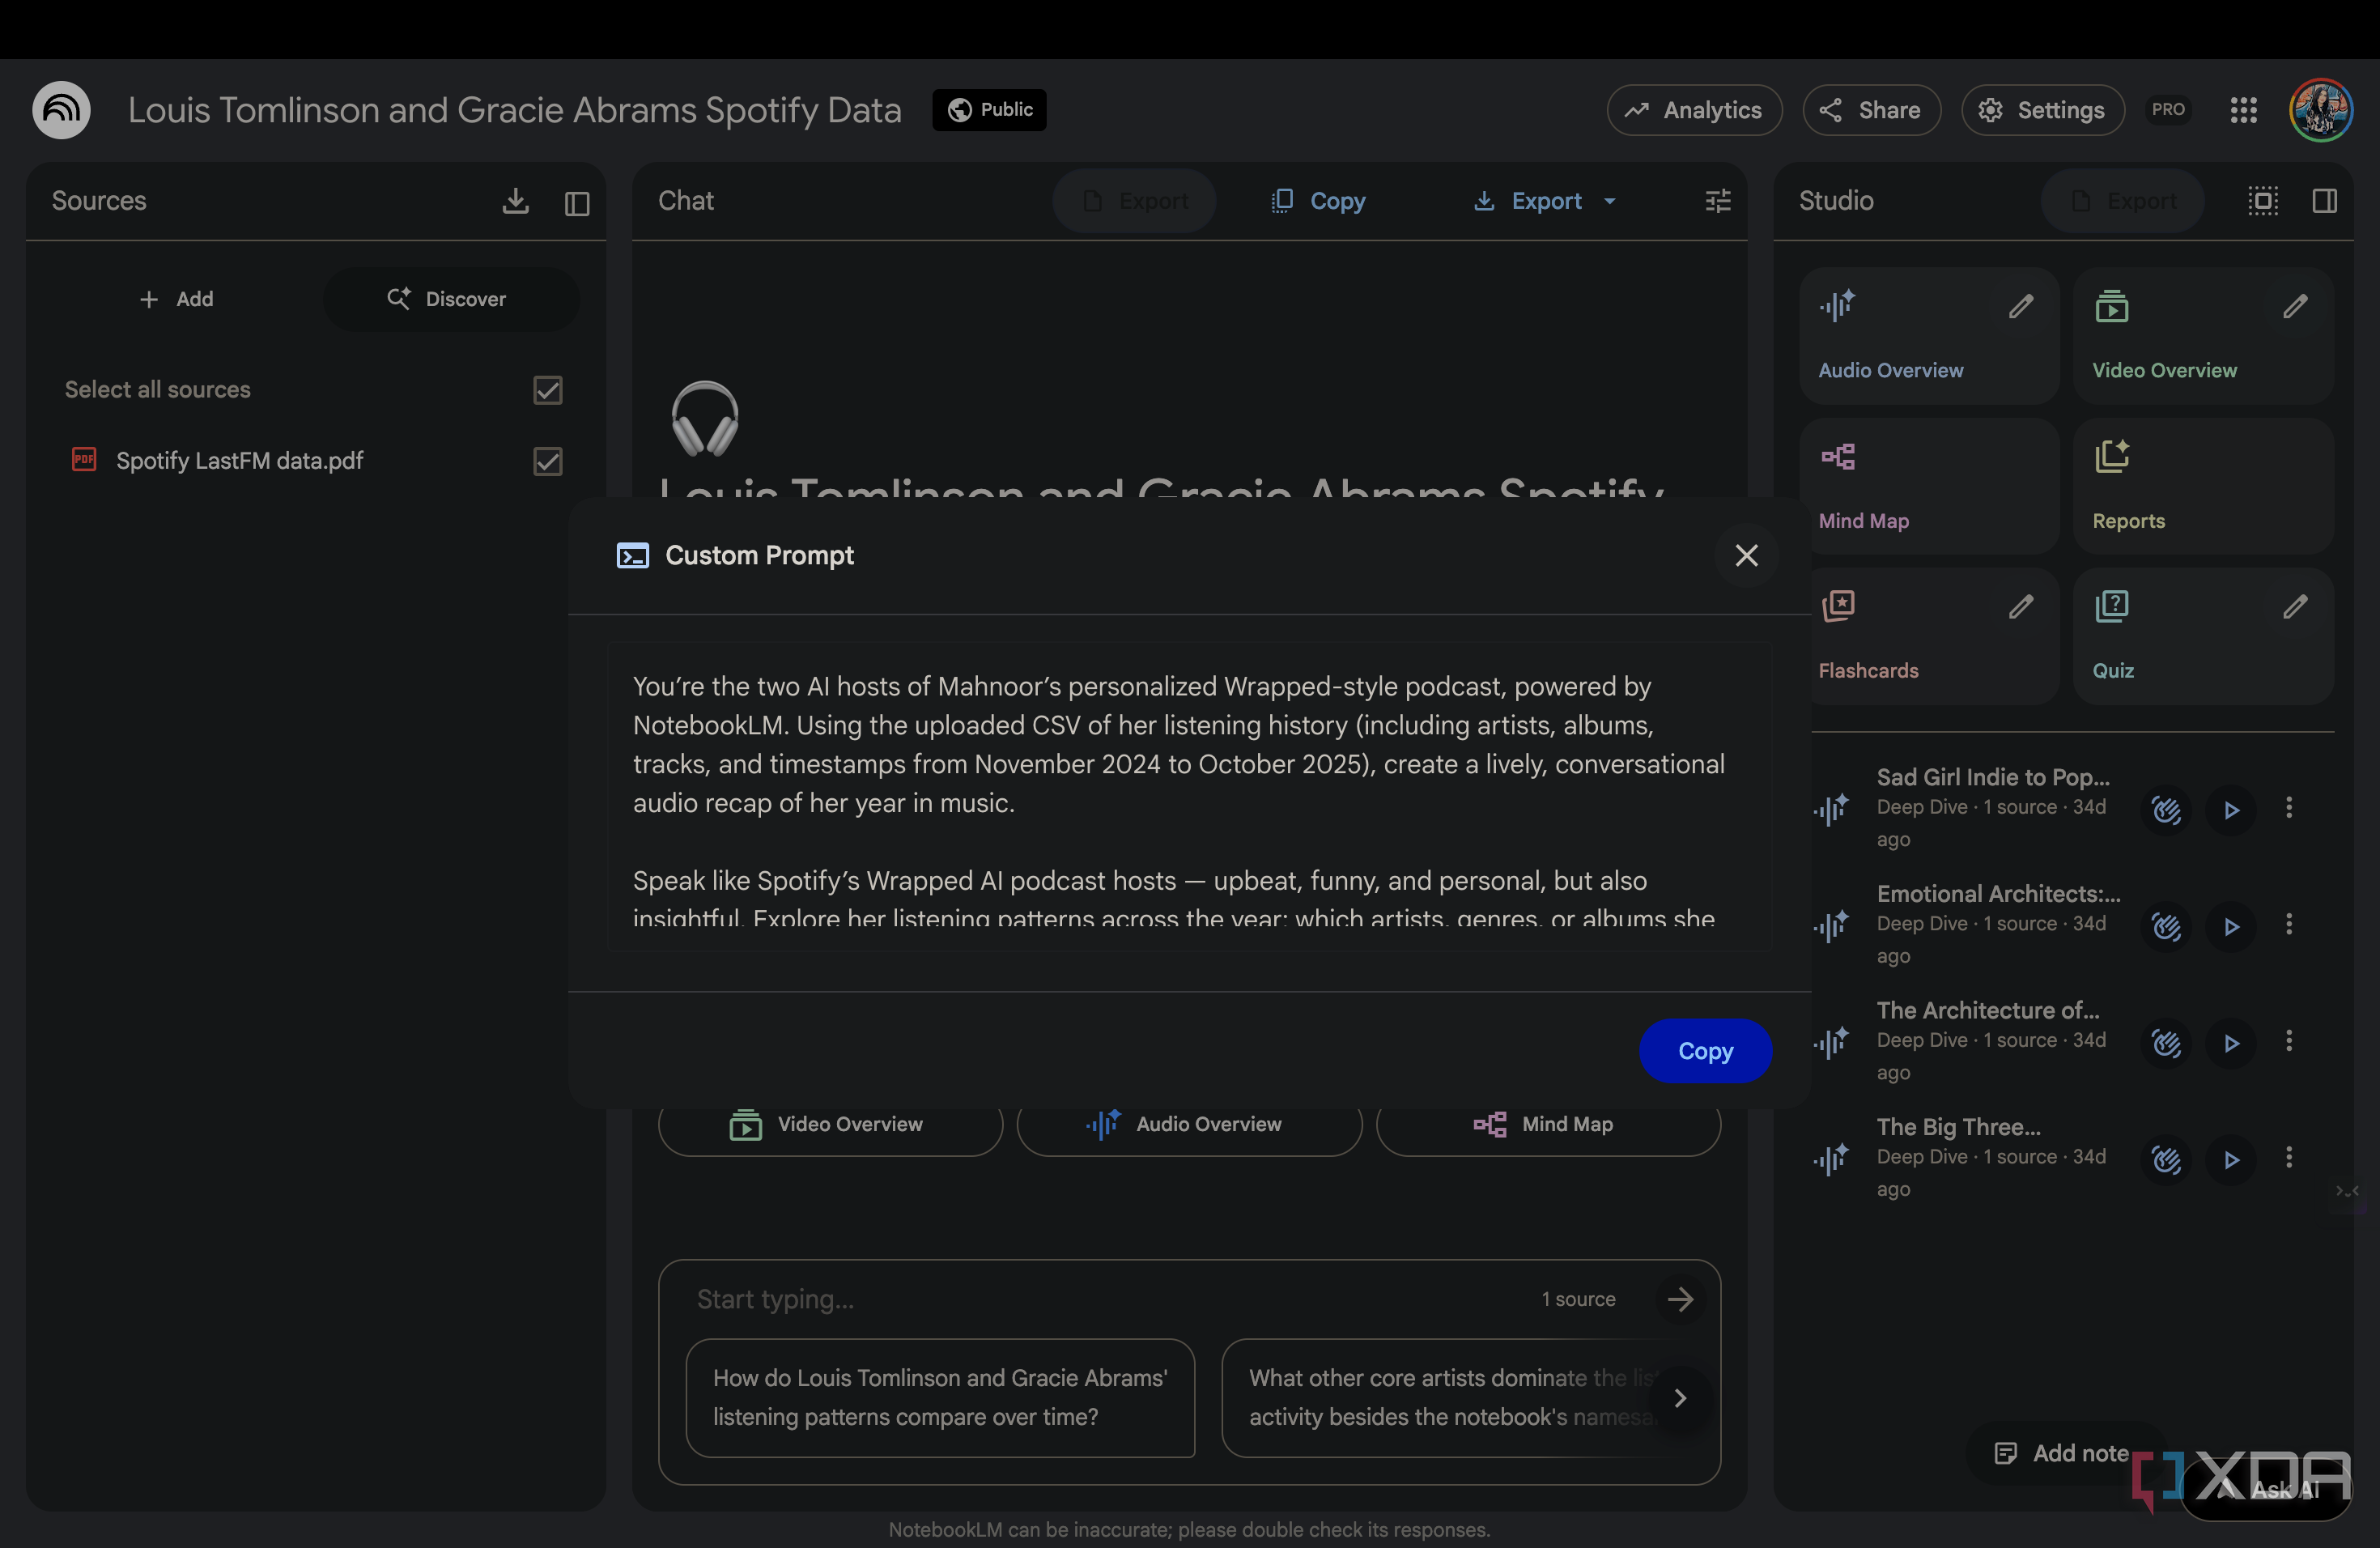This screenshot has height=1548, width=2380.
Task: Click the Public visibility badge
Action: [x=989, y=110]
